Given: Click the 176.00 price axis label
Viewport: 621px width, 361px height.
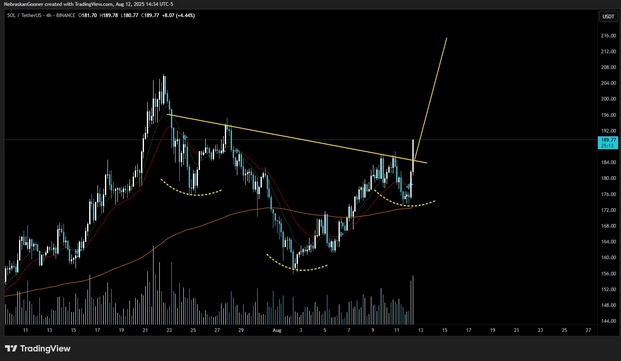Looking at the screenshot, I should point(608,194).
